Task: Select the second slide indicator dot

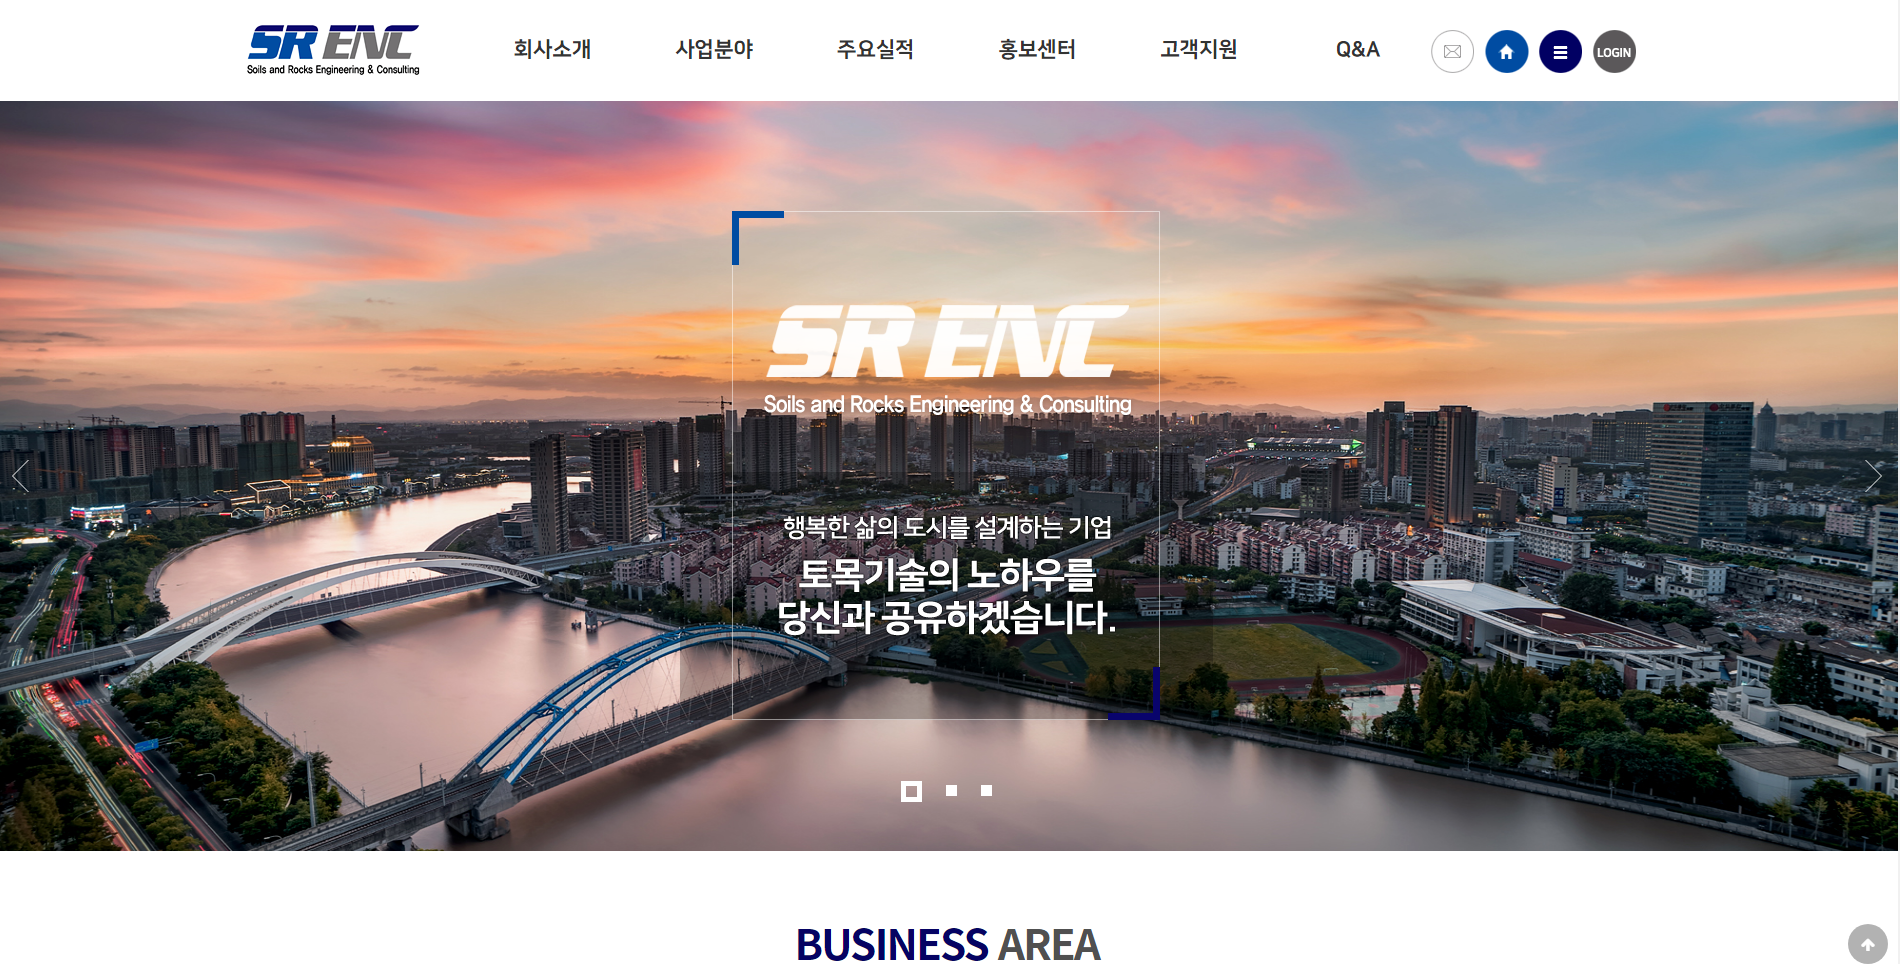Action: [x=951, y=790]
